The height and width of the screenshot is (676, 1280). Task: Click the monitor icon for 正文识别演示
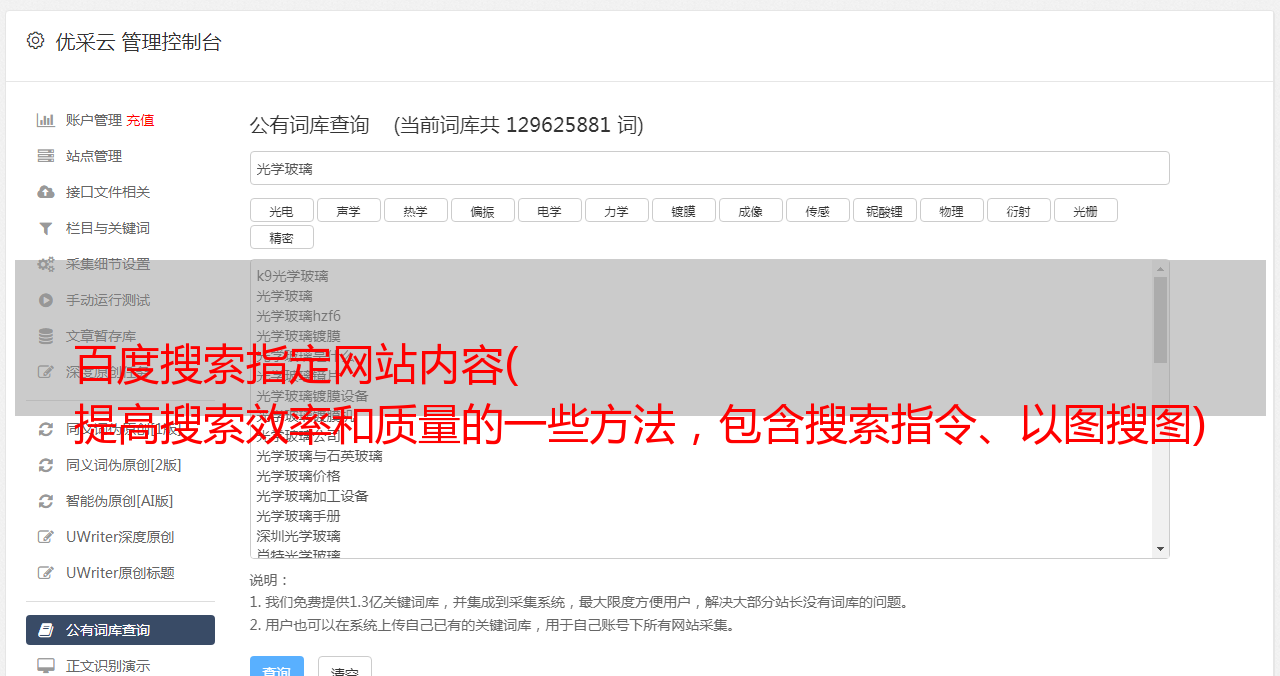pyautogui.click(x=46, y=666)
